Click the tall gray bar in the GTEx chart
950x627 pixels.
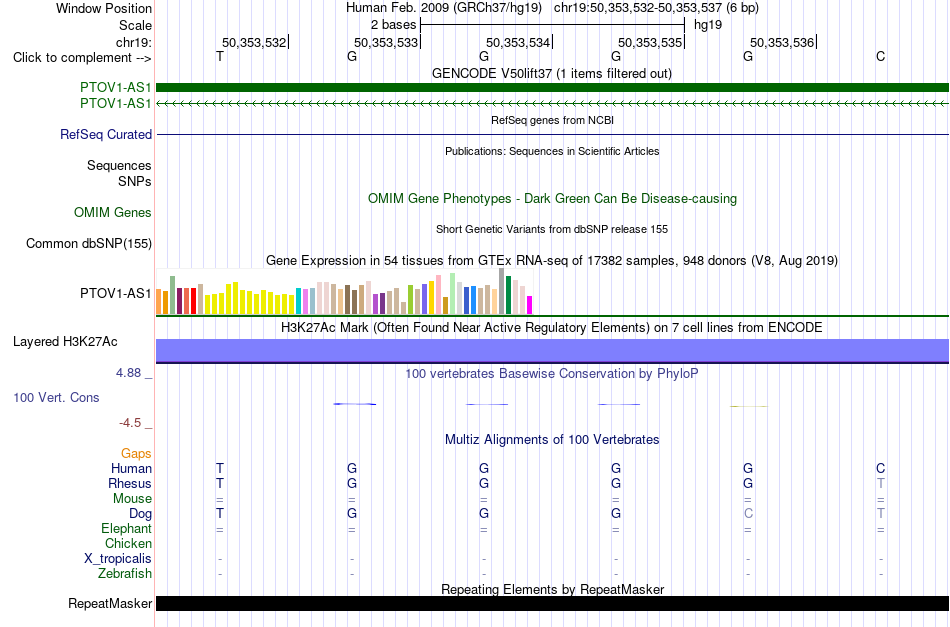click(x=502, y=291)
